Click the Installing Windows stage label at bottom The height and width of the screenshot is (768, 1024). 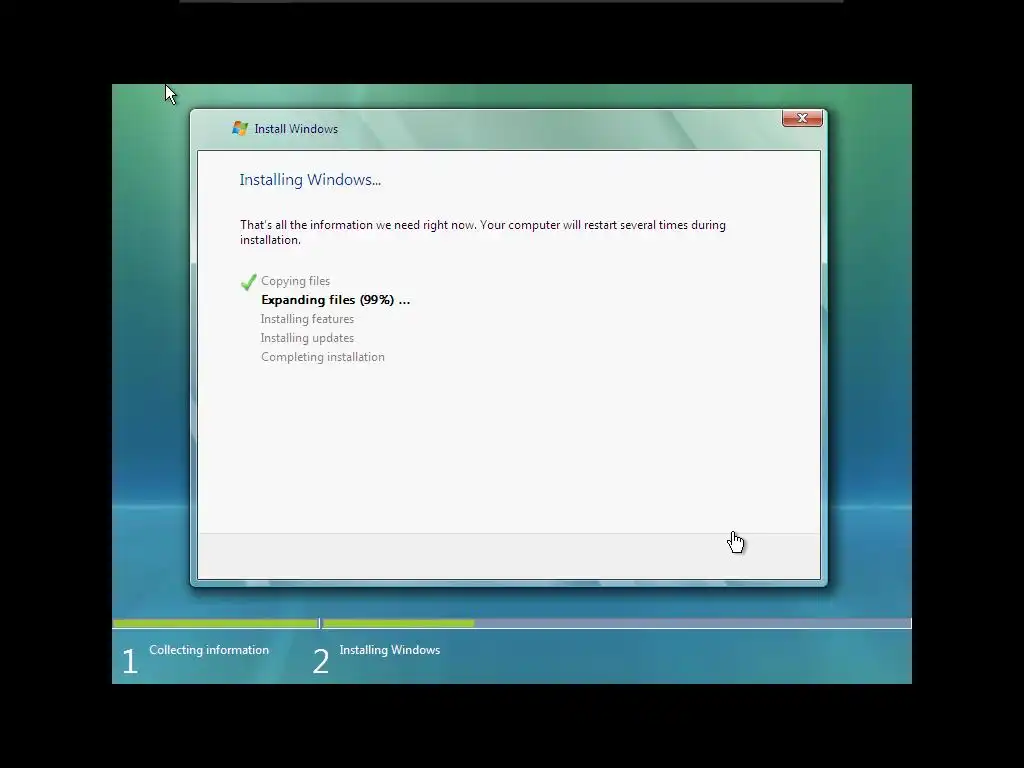pos(390,650)
